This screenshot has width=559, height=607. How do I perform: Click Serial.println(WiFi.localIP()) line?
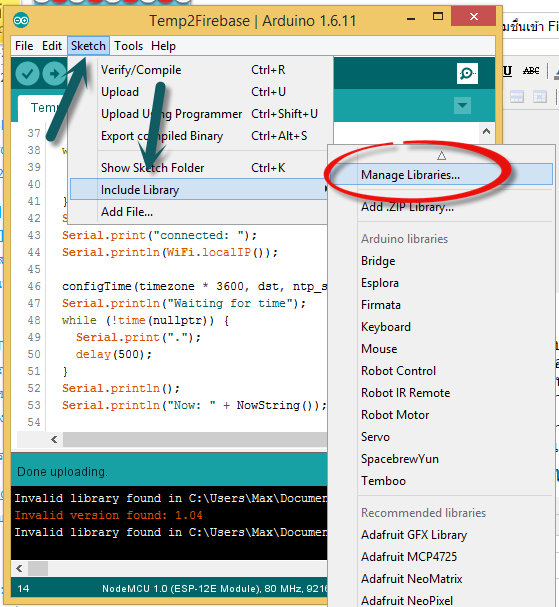[x=170, y=252]
